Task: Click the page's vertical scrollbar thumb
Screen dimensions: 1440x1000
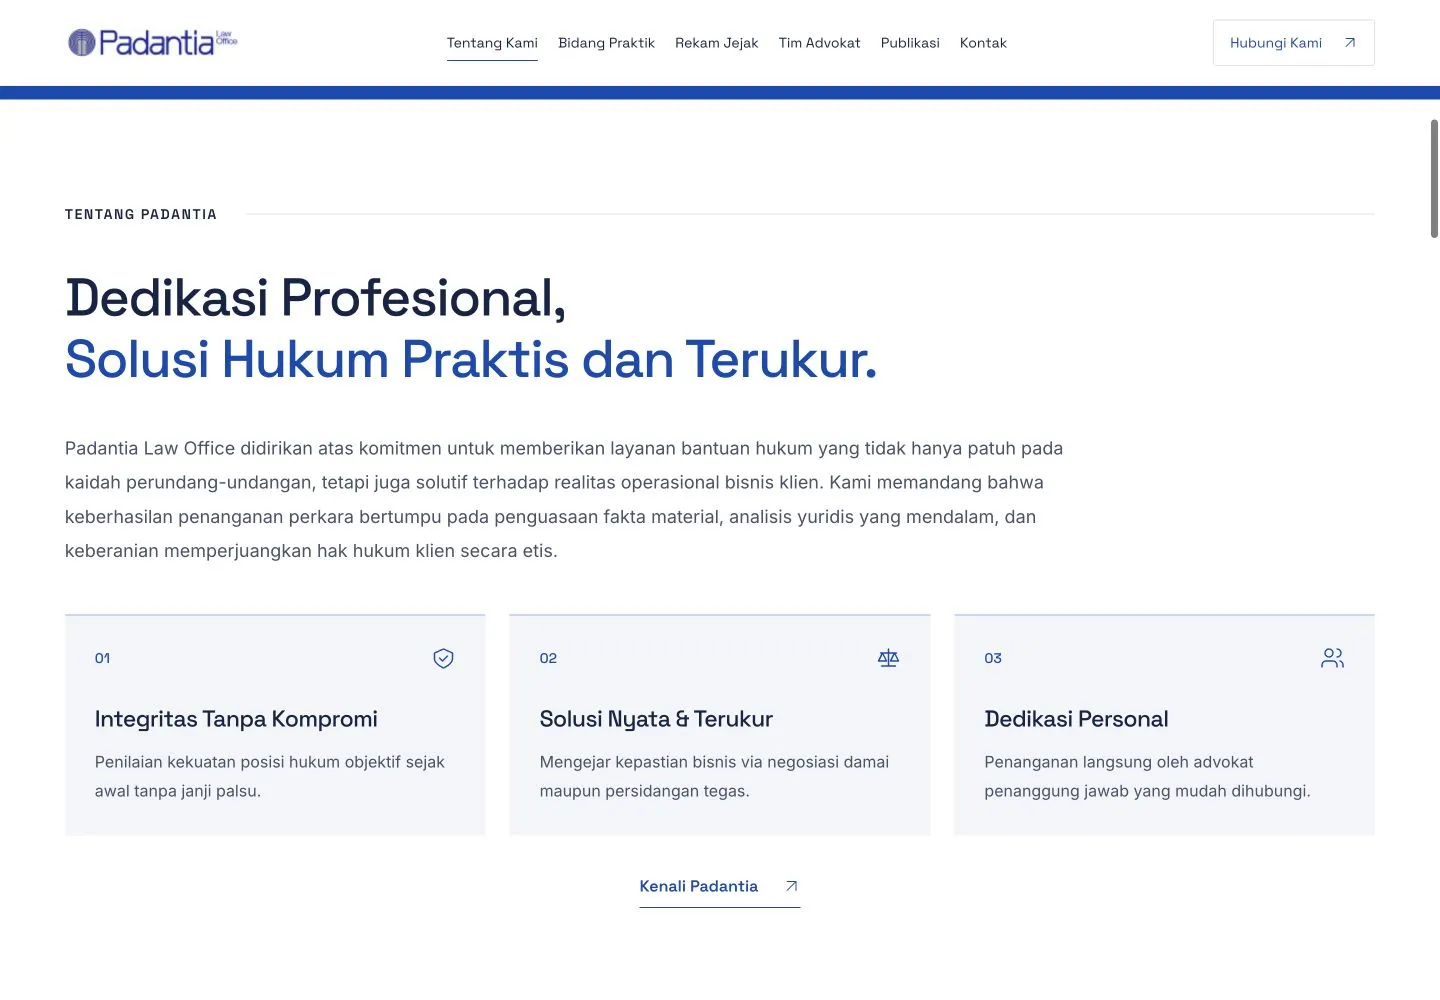Action: pos(1434,178)
